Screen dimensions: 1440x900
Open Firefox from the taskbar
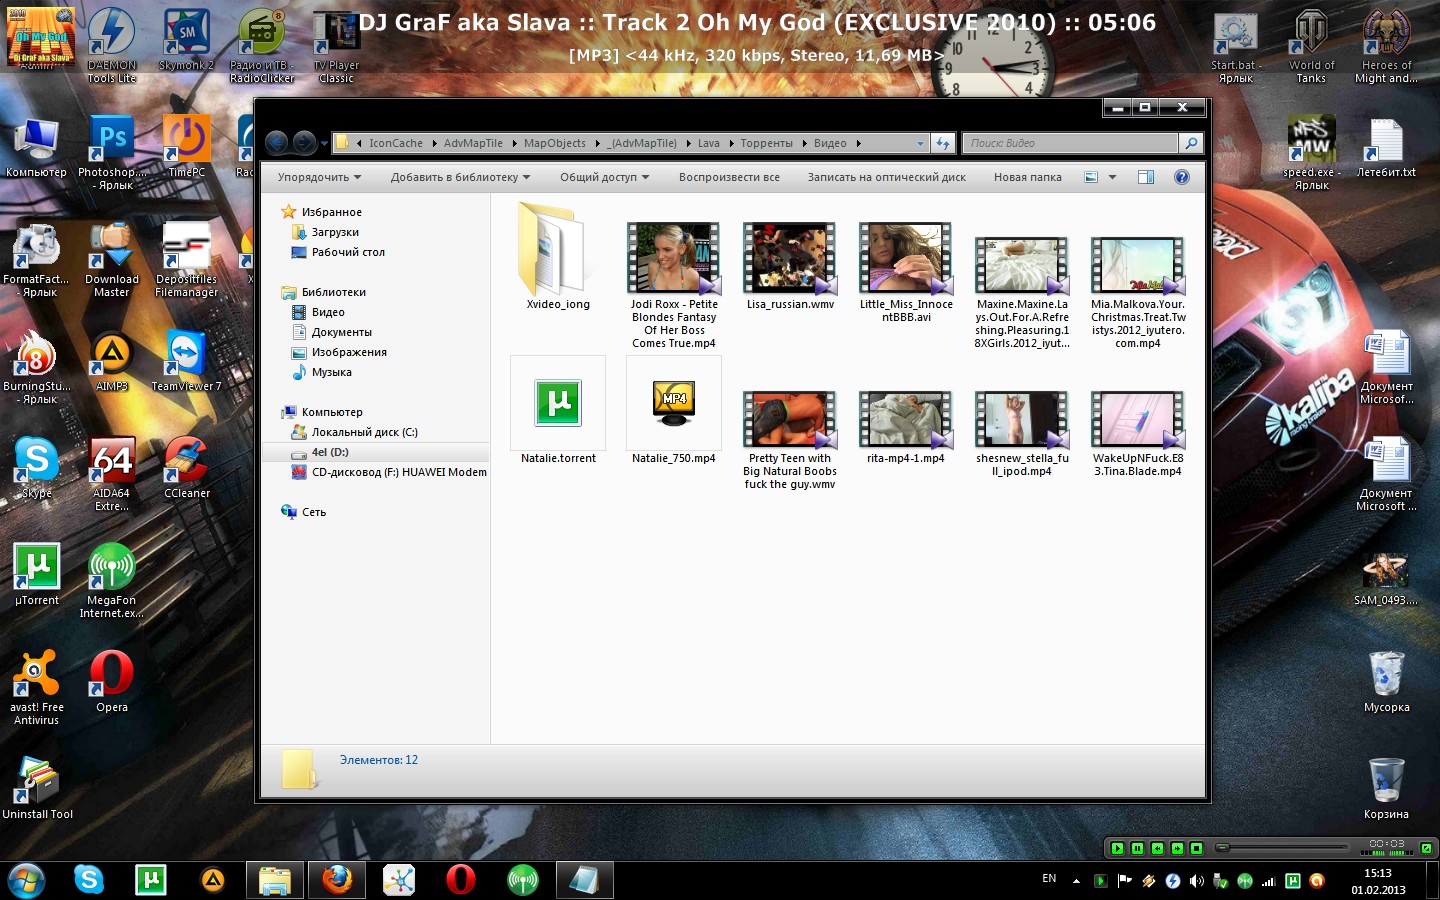(337, 880)
